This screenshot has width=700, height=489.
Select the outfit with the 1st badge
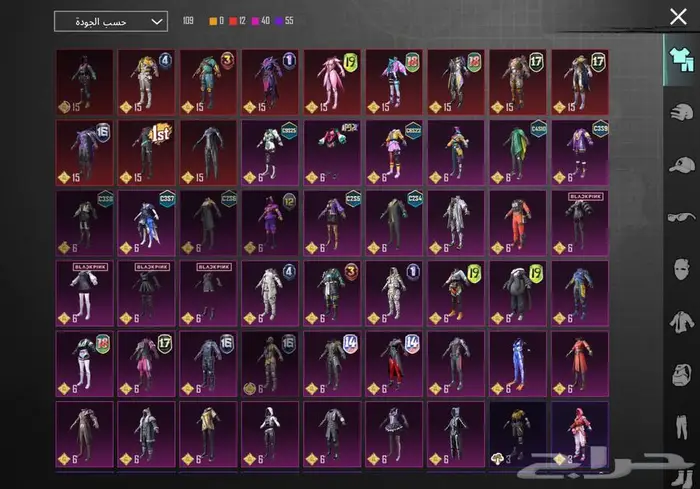[x=146, y=152]
